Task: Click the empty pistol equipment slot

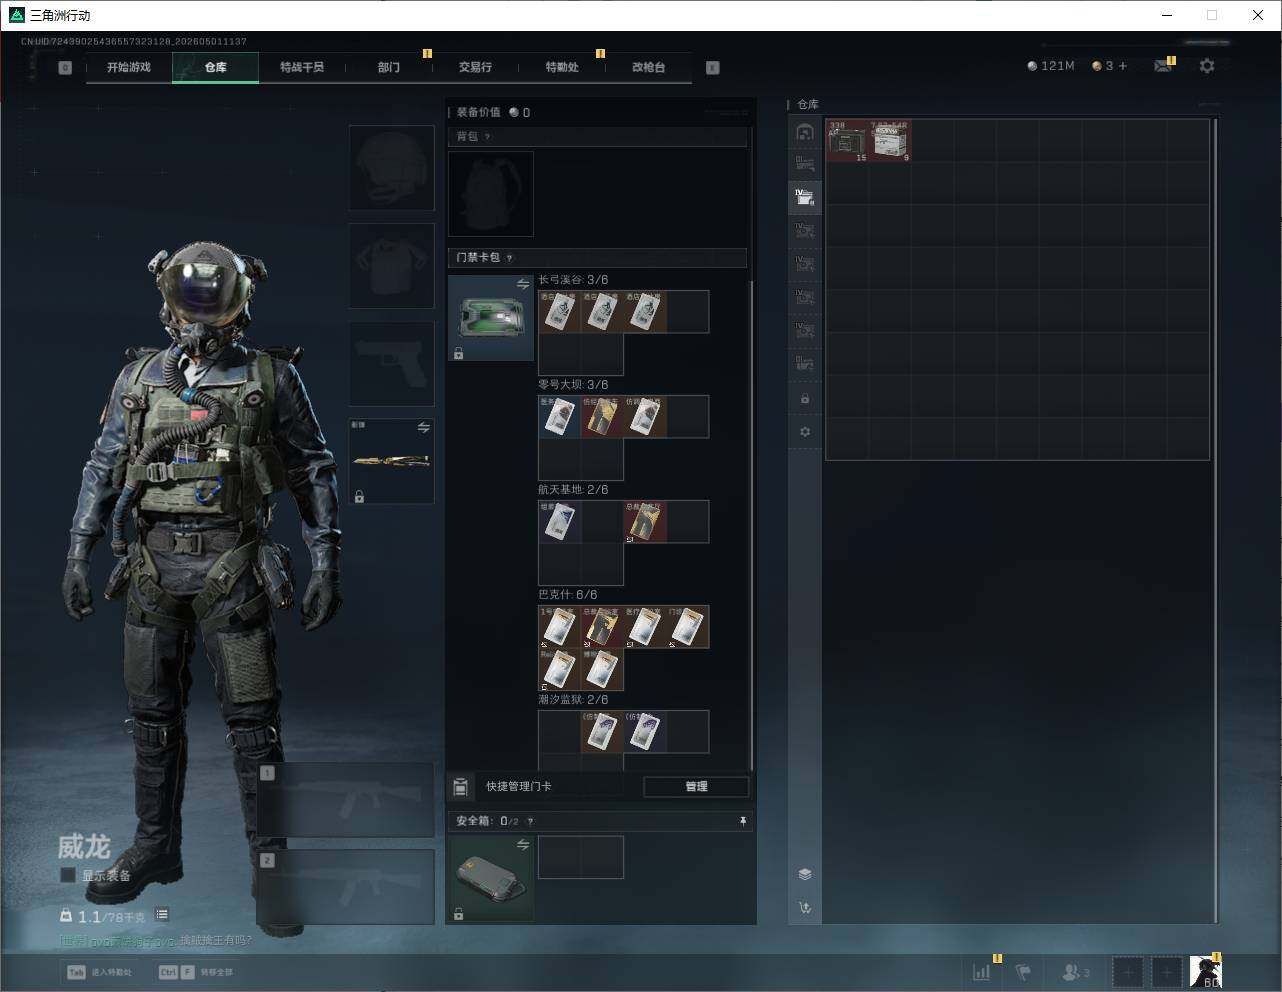Action: tap(392, 364)
